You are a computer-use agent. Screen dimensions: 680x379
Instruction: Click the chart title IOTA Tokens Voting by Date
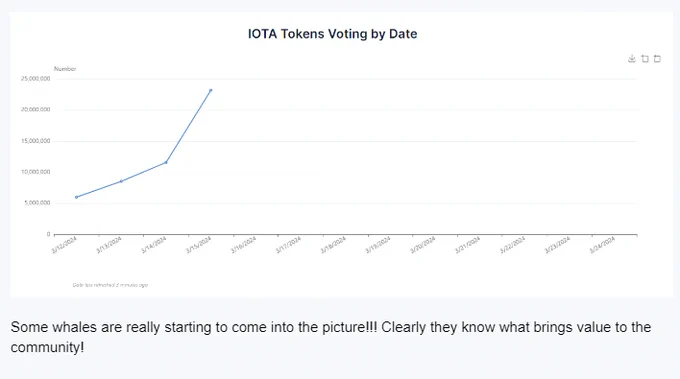tap(333, 34)
